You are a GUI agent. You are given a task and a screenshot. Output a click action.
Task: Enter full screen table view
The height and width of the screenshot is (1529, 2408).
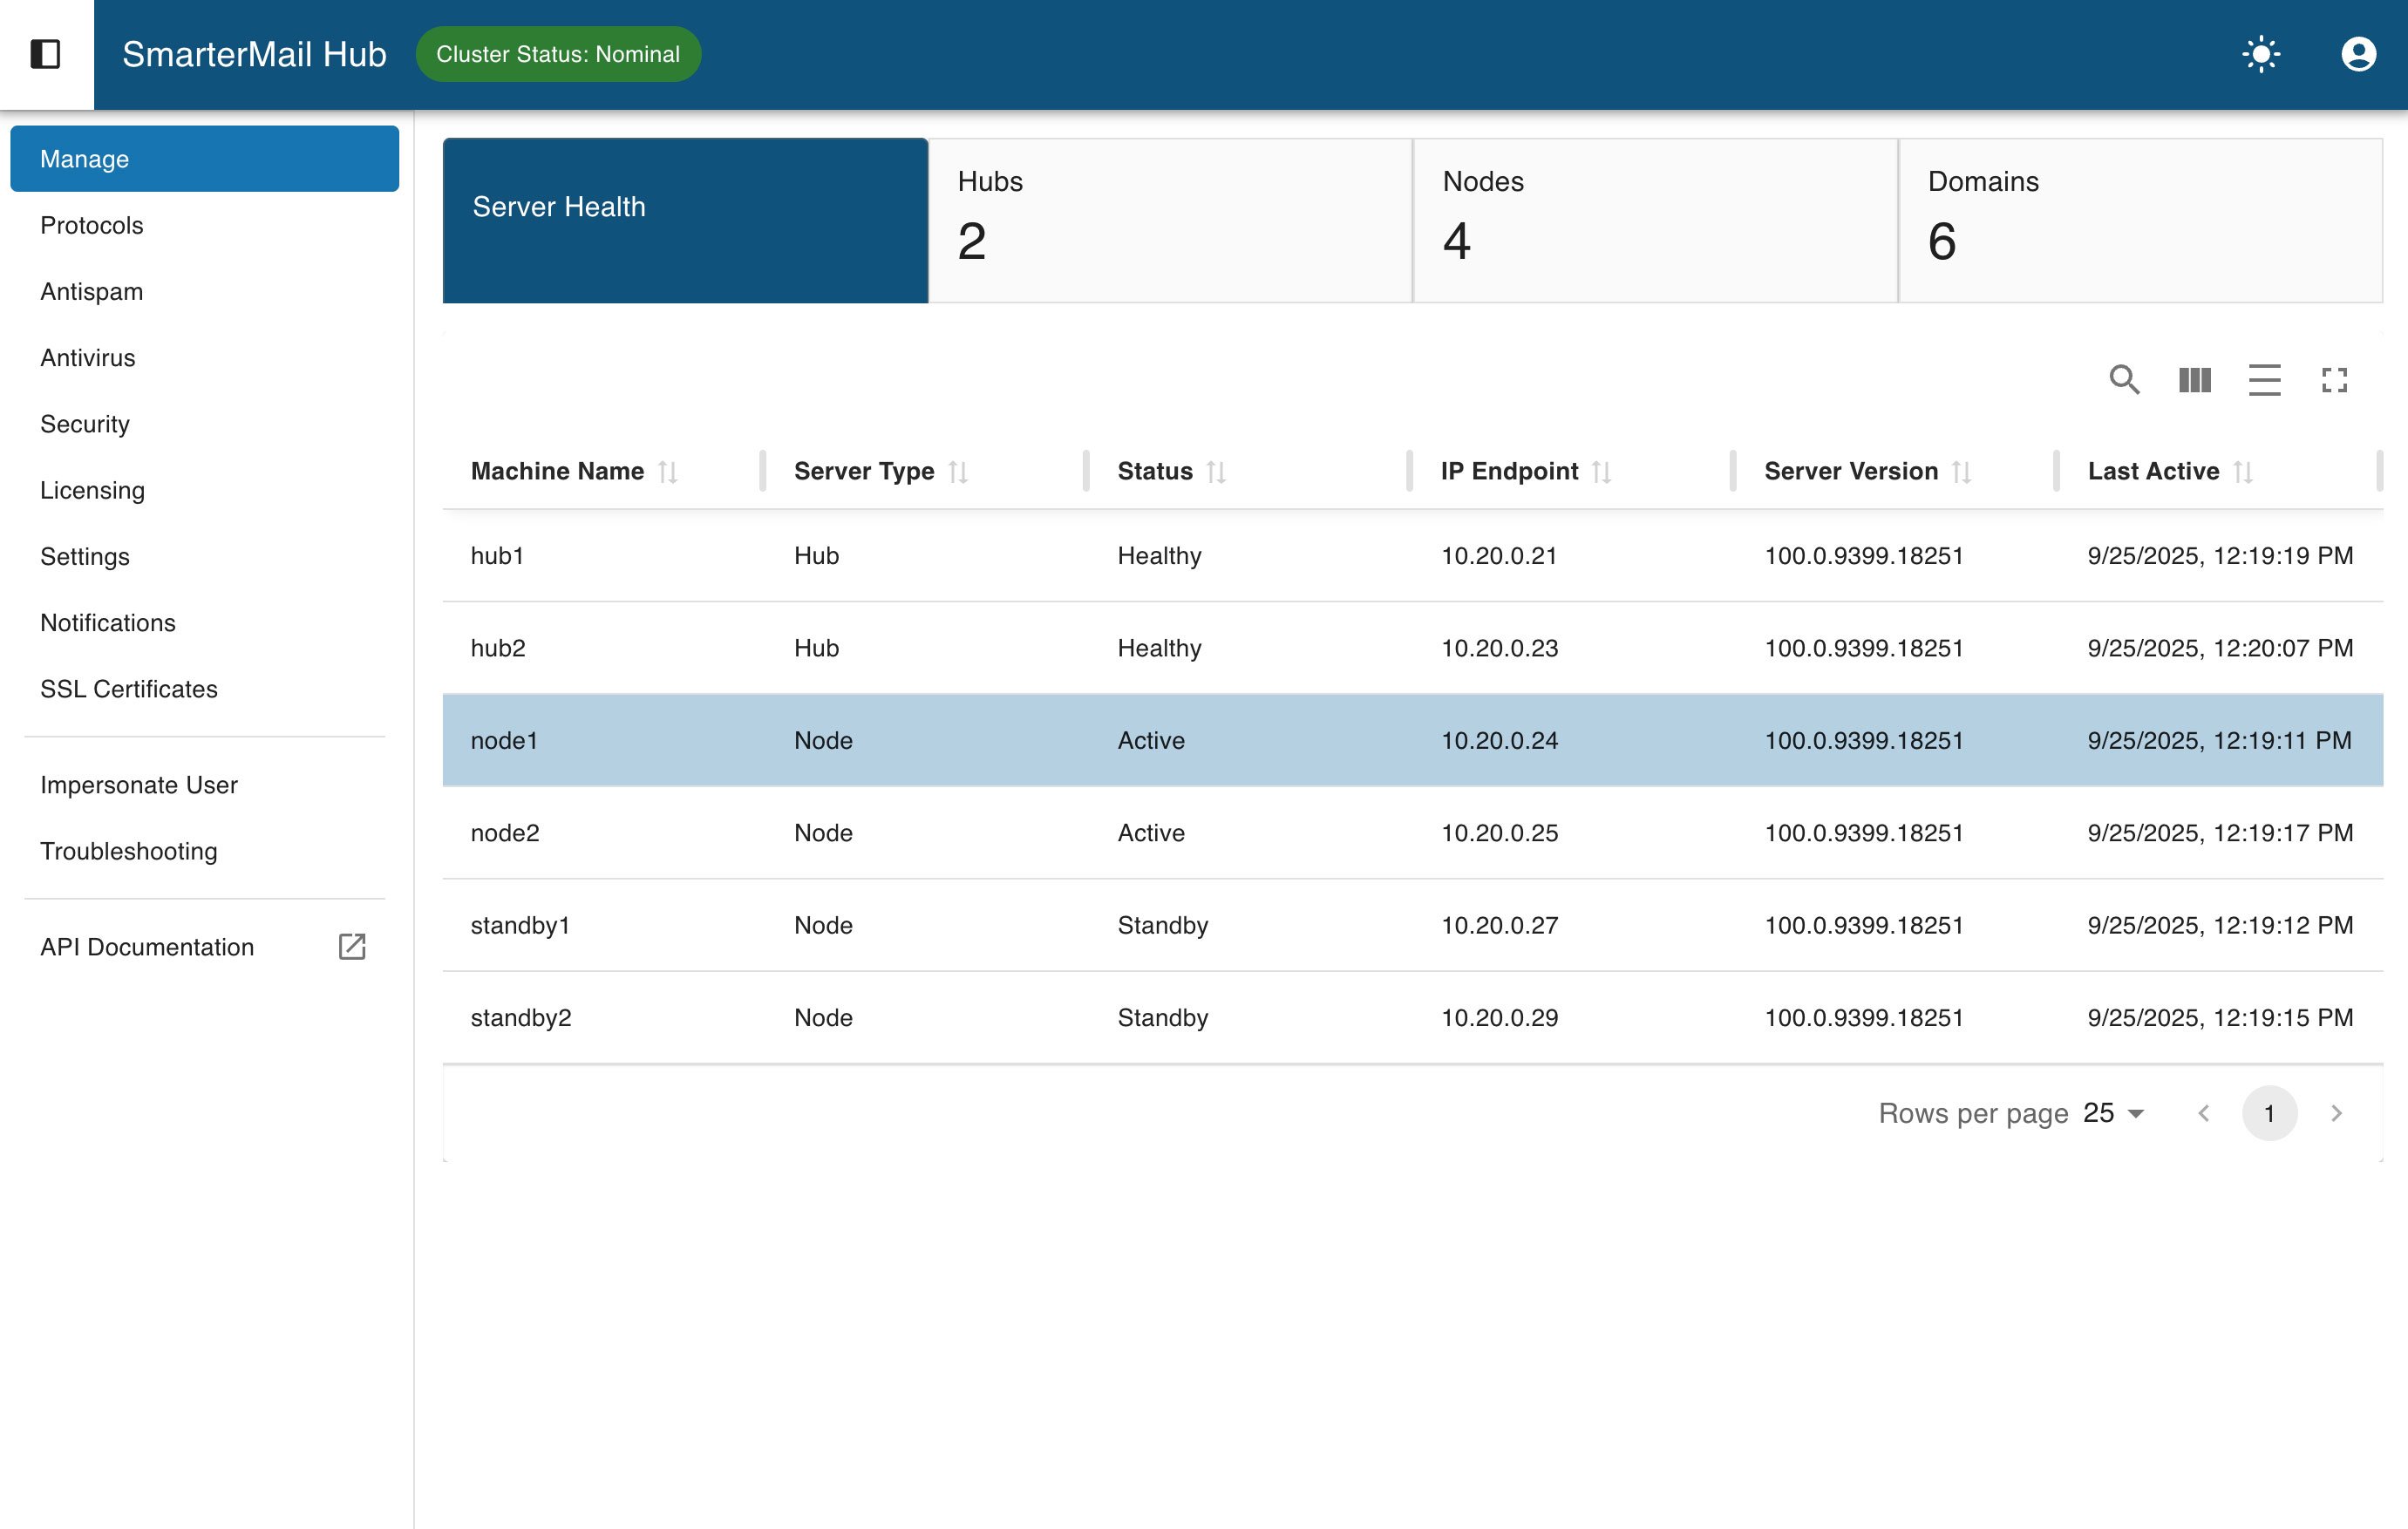point(2334,380)
